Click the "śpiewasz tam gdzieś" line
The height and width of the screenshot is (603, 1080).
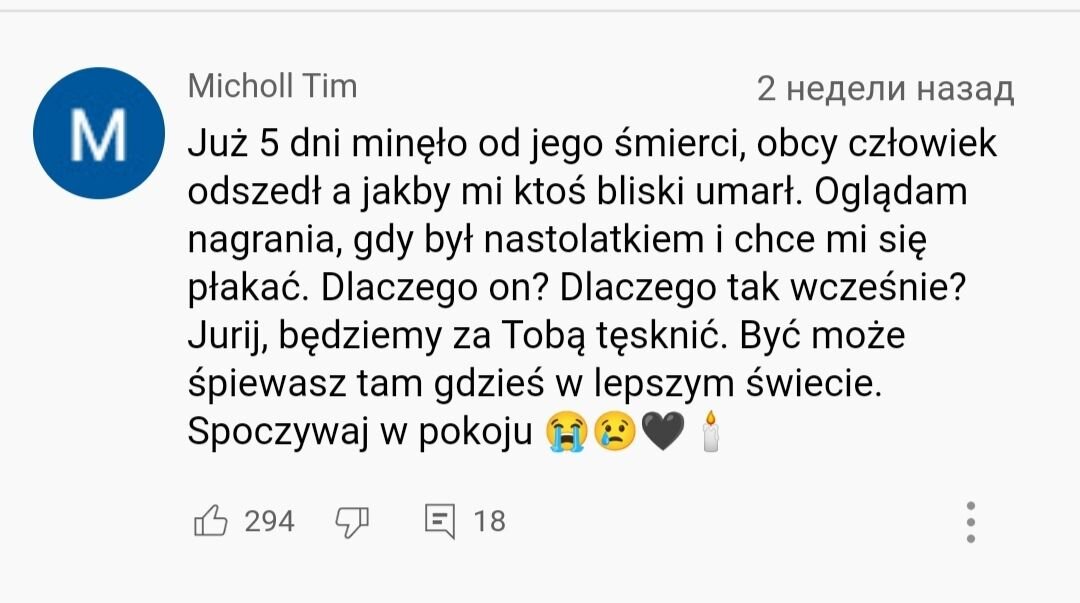click(534, 384)
